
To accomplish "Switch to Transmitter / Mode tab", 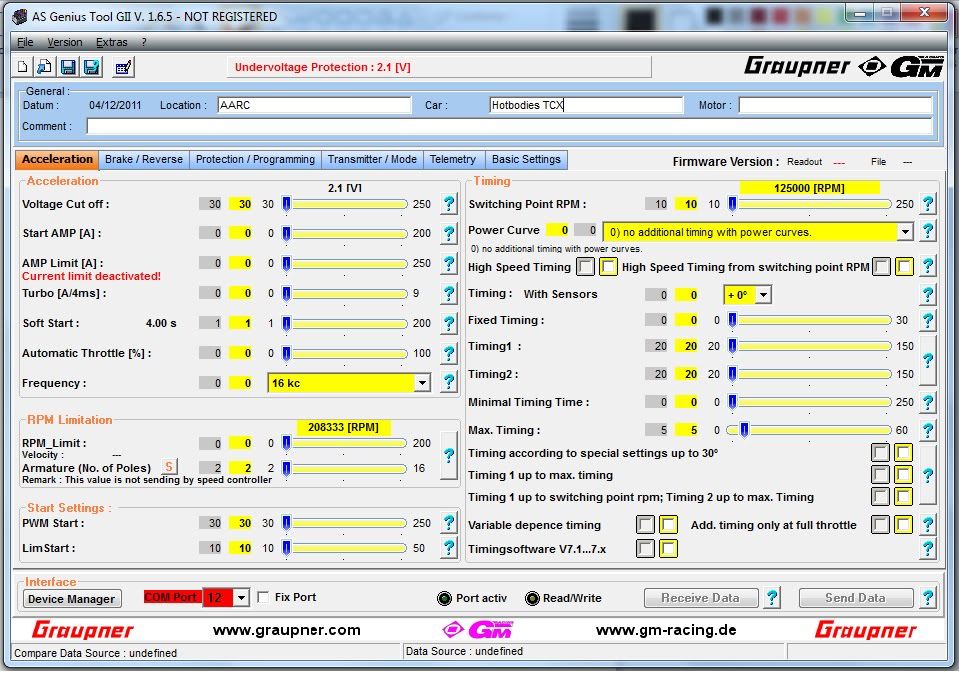I will pos(372,160).
